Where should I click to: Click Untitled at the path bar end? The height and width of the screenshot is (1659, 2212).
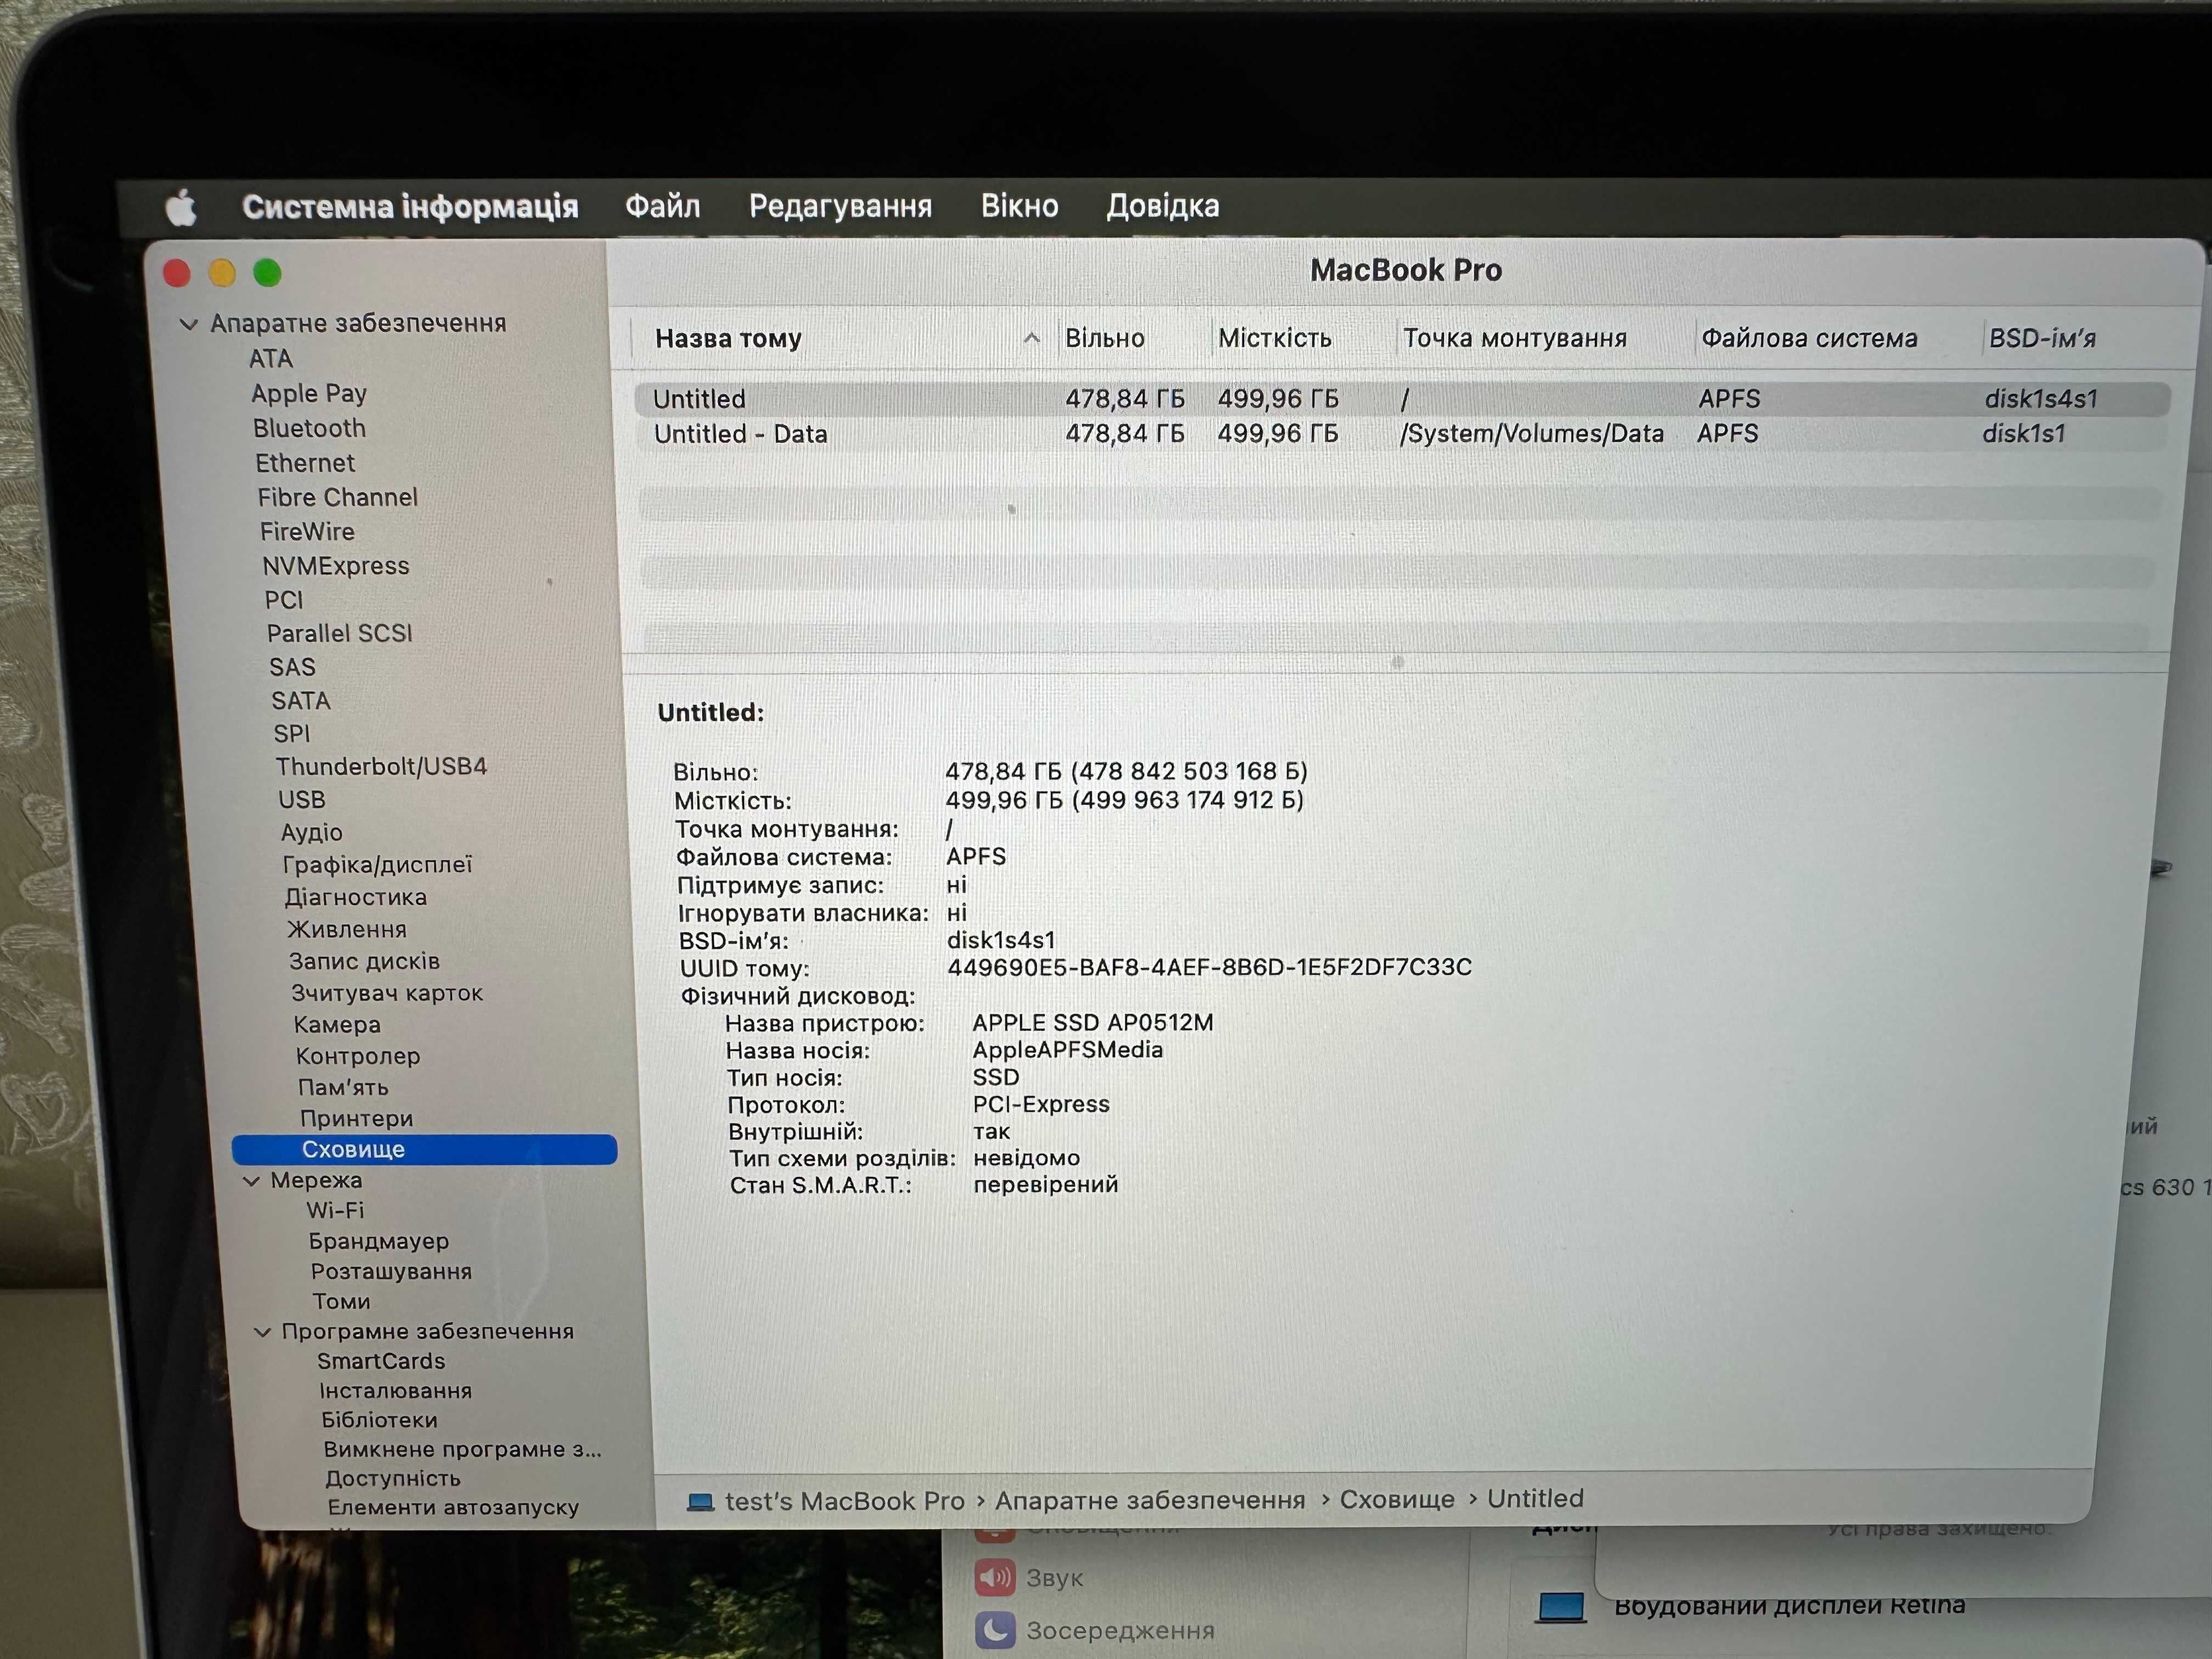click(1535, 1498)
